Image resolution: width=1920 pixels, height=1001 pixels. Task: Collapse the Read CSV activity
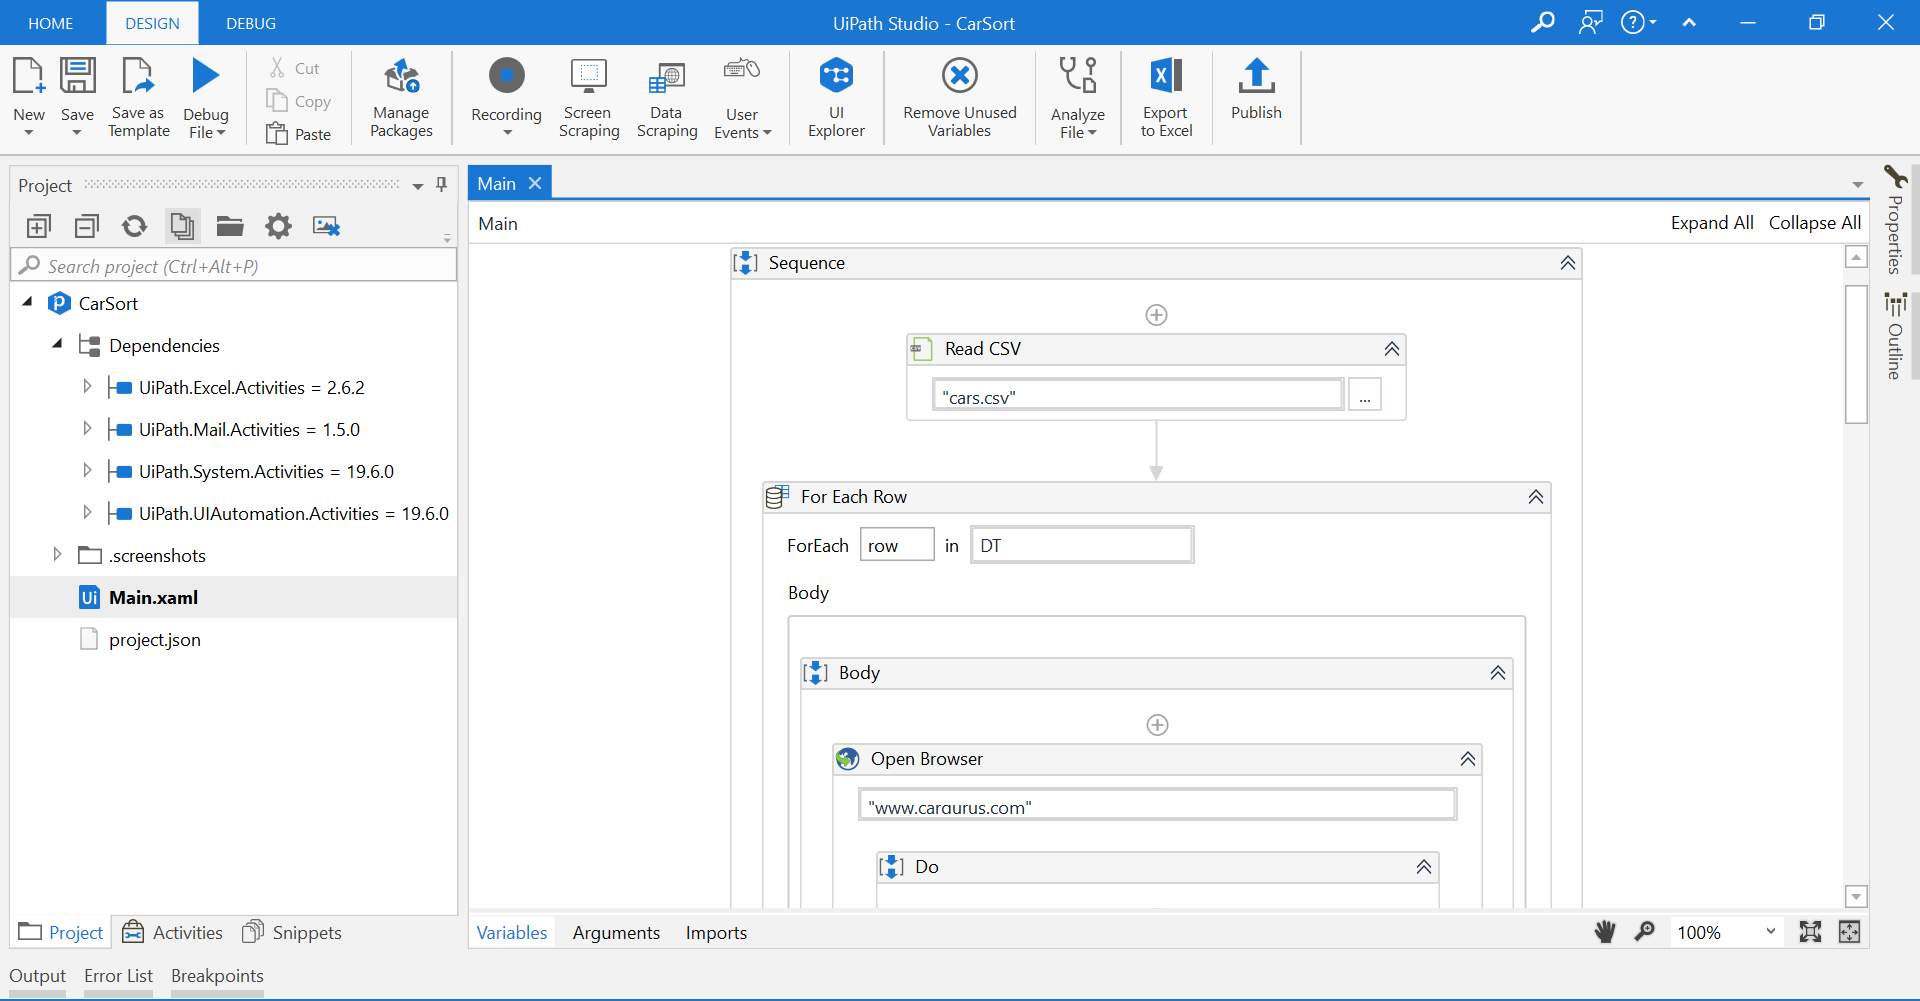[x=1391, y=349]
